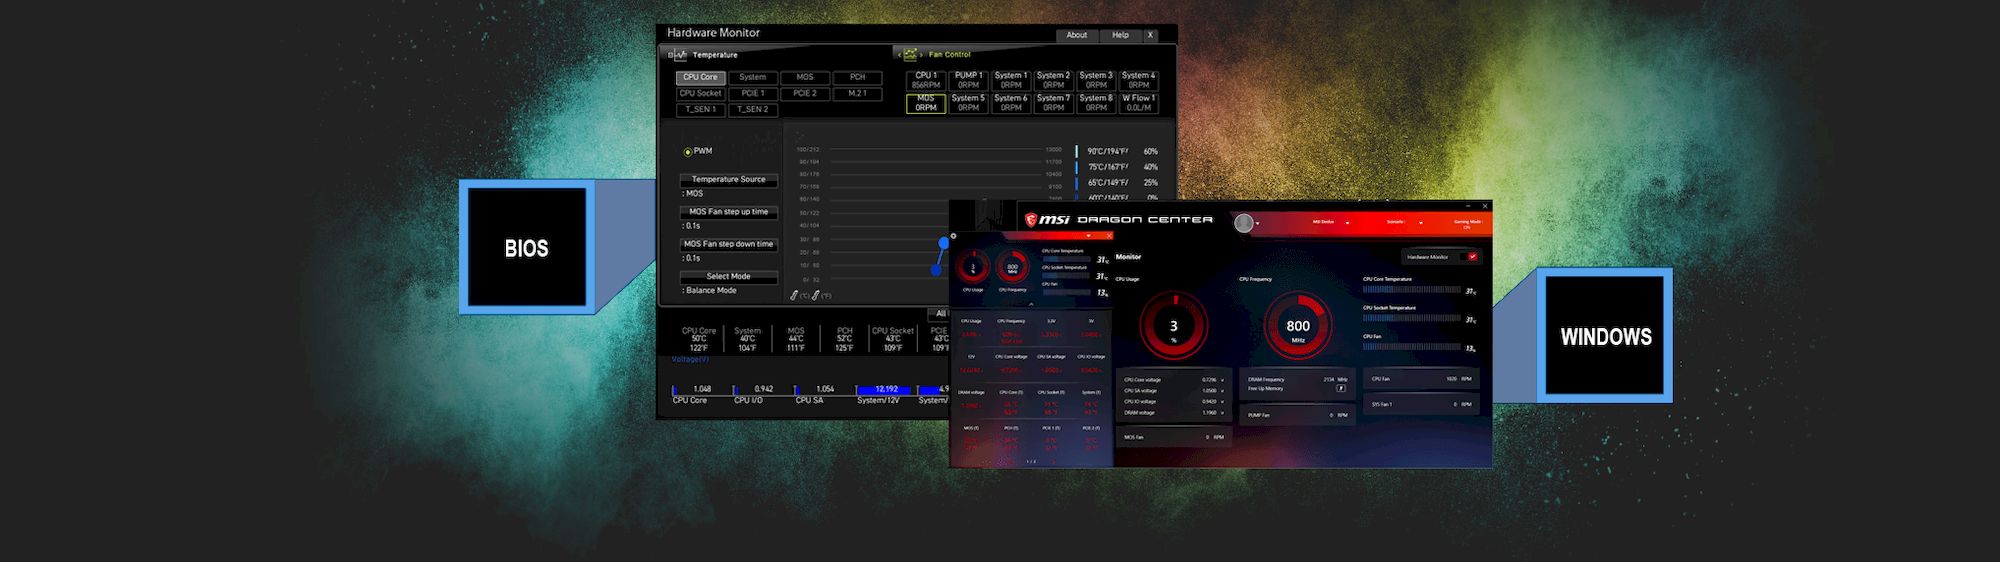
Task: Select the System 5 fan button
Action: (x=968, y=103)
